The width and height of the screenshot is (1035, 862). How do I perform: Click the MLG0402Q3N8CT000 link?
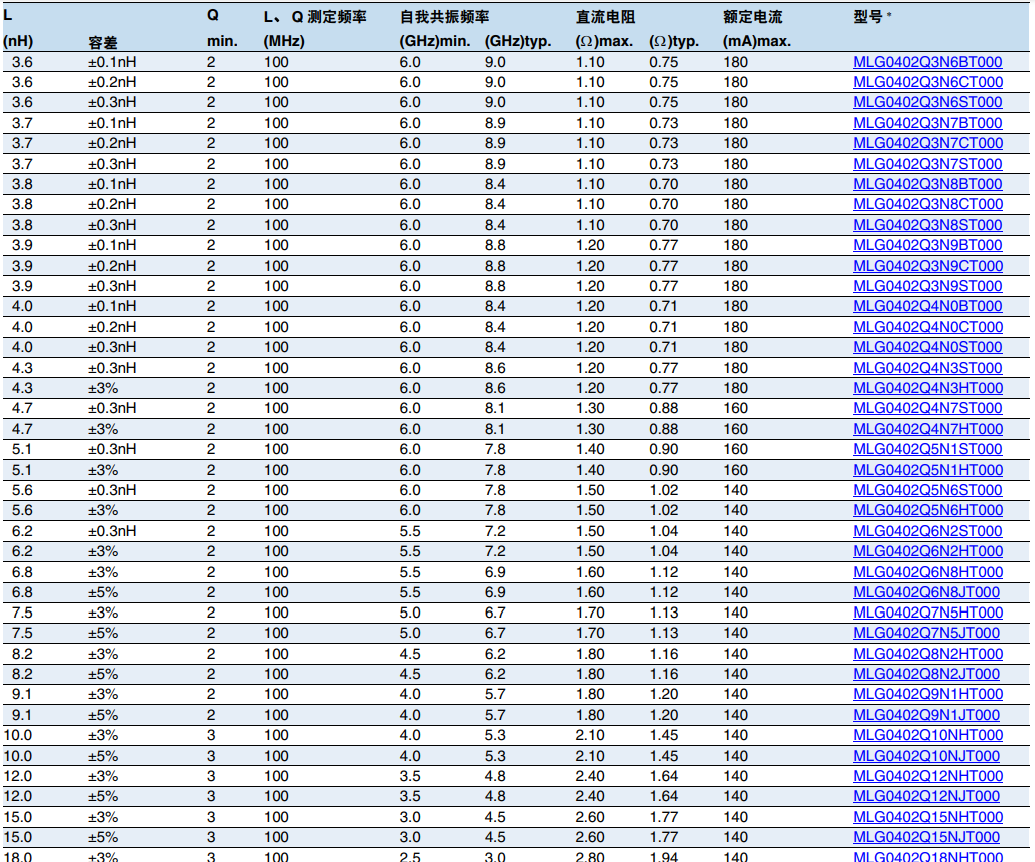927,204
